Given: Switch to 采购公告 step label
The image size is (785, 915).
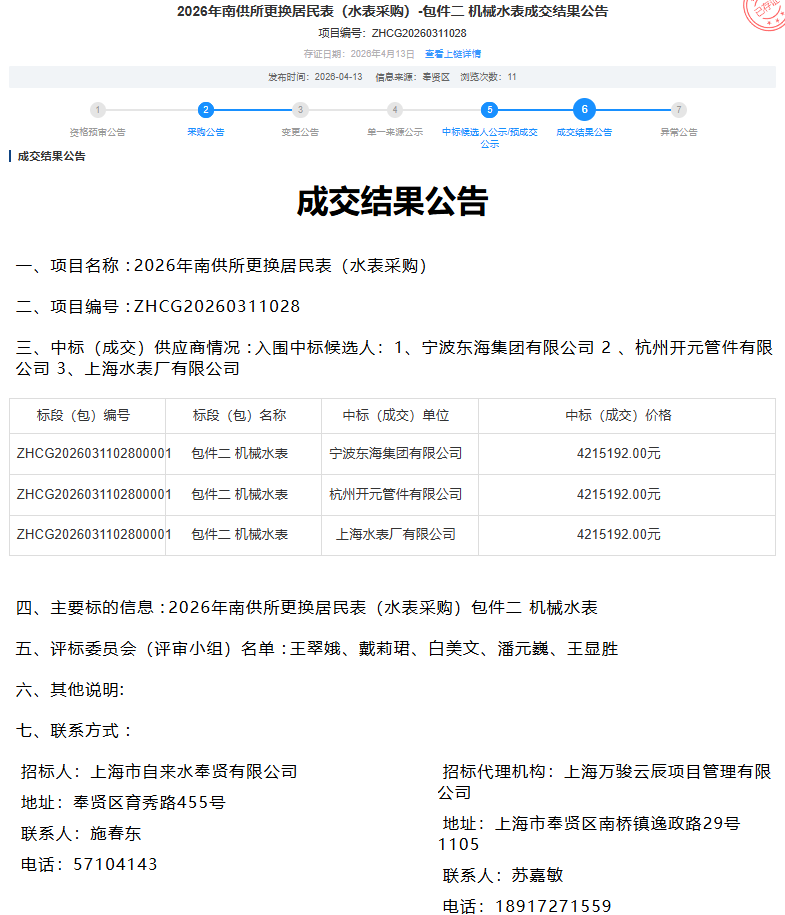Looking at the screenshot, I should tap(205, 132).
